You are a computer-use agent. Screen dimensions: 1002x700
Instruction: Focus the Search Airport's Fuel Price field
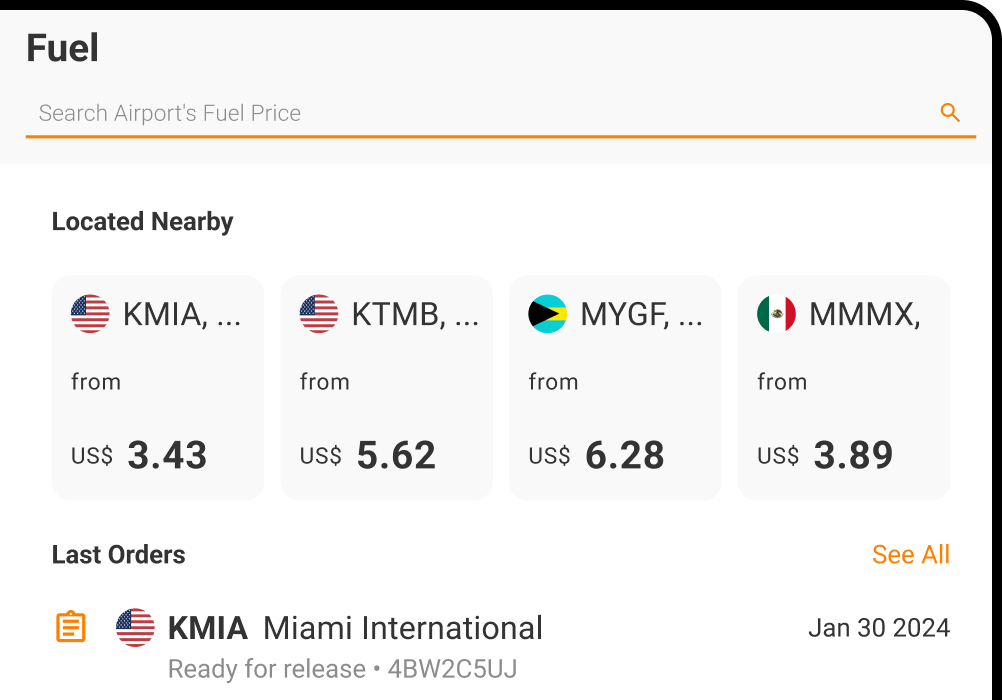tap(480, 113)
